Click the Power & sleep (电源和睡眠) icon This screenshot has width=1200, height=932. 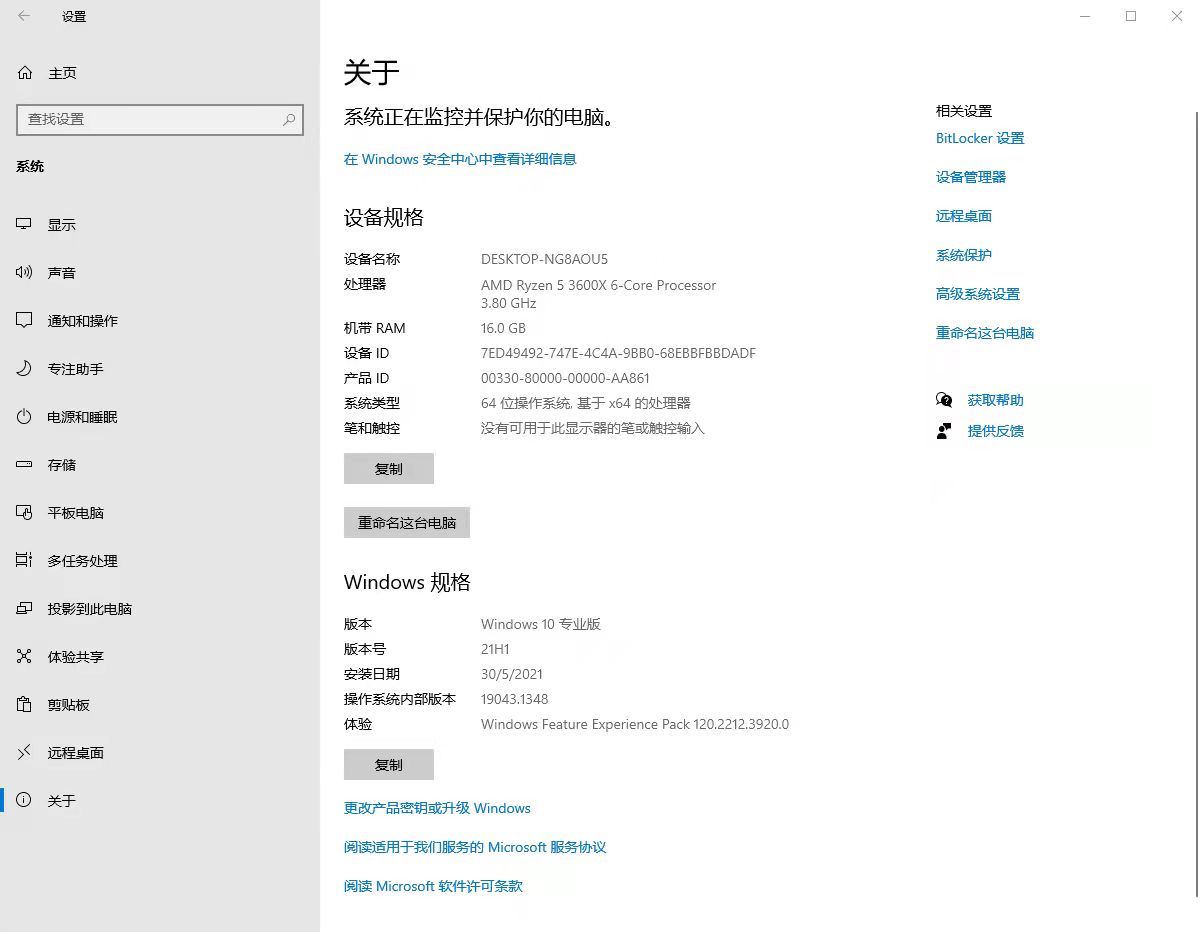coord(25,417)
